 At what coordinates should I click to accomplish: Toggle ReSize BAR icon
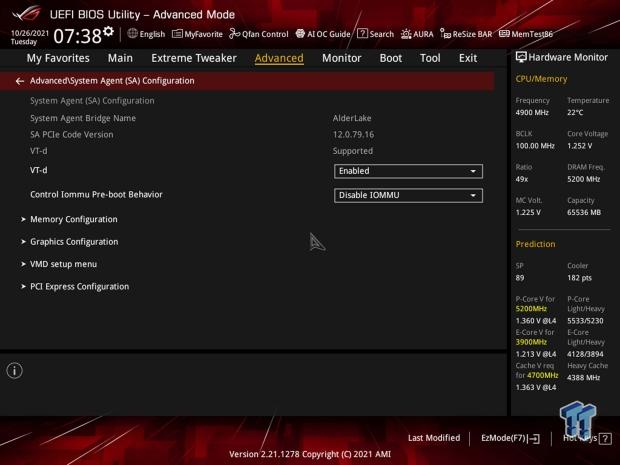(x=445, y=34)
